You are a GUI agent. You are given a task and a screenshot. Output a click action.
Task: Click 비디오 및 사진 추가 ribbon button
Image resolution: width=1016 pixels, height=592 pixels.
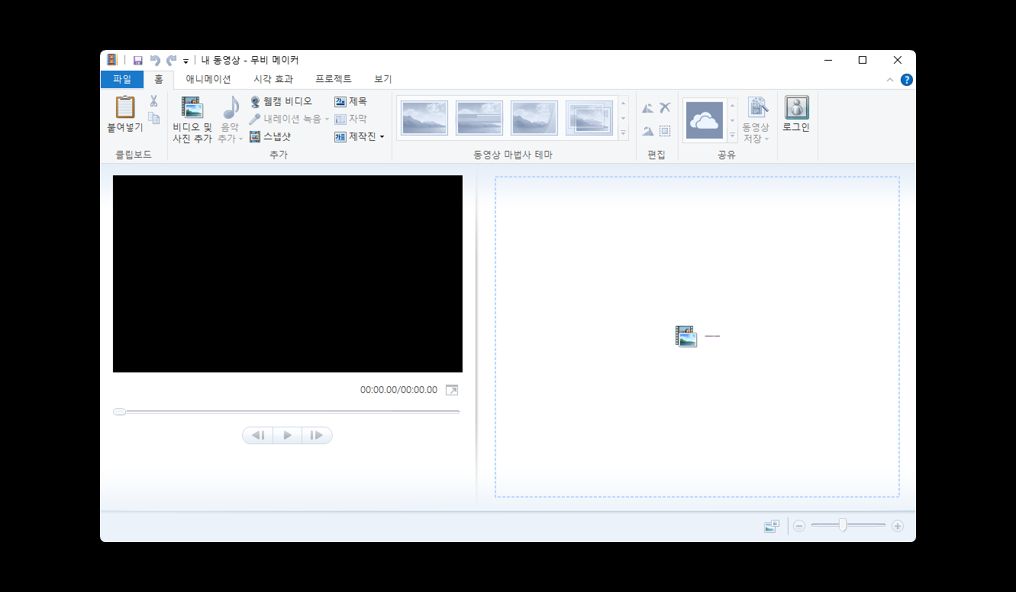pos(192,120)
